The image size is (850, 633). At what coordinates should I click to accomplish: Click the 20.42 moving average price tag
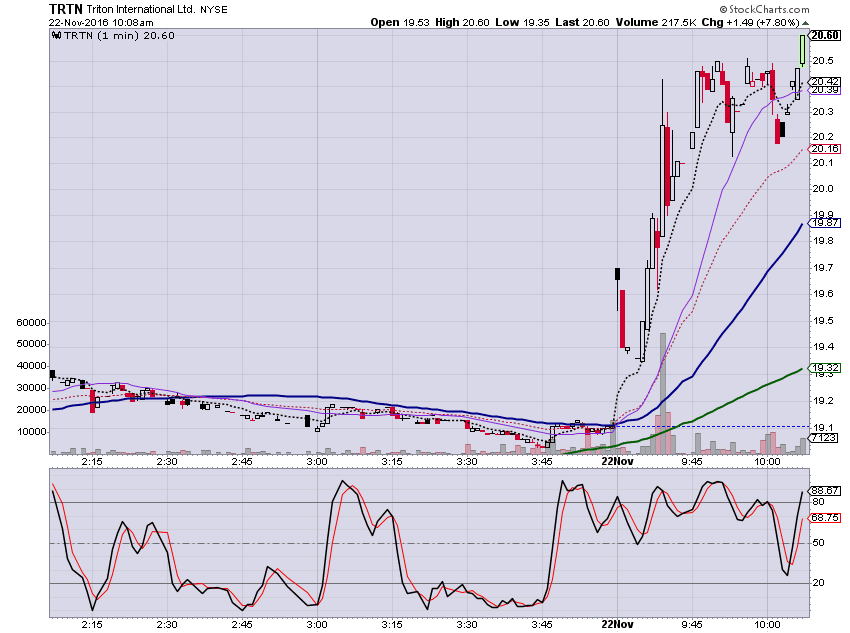[825, 82]
